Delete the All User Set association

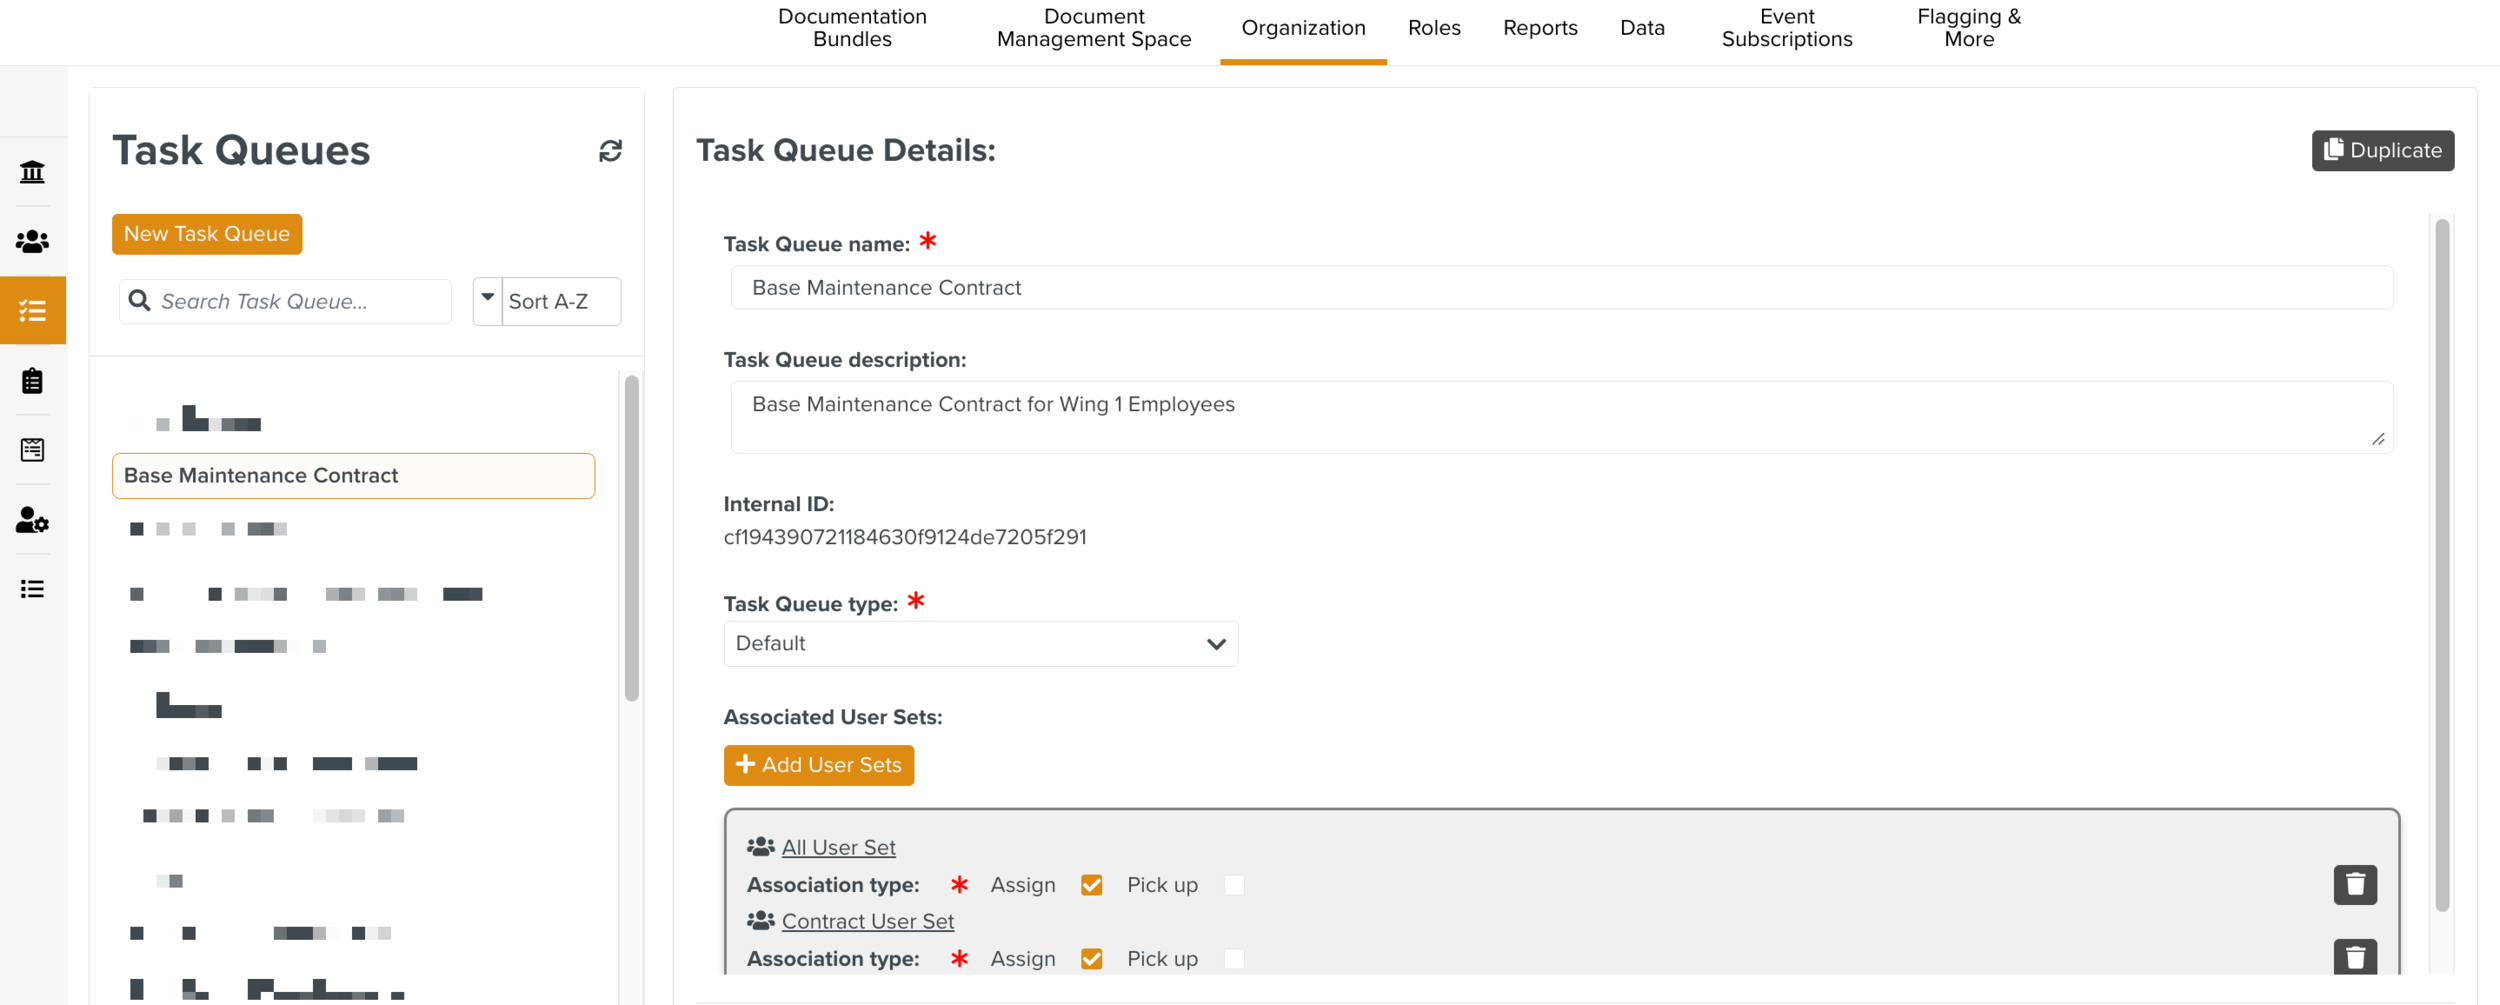click(2354, 885)
